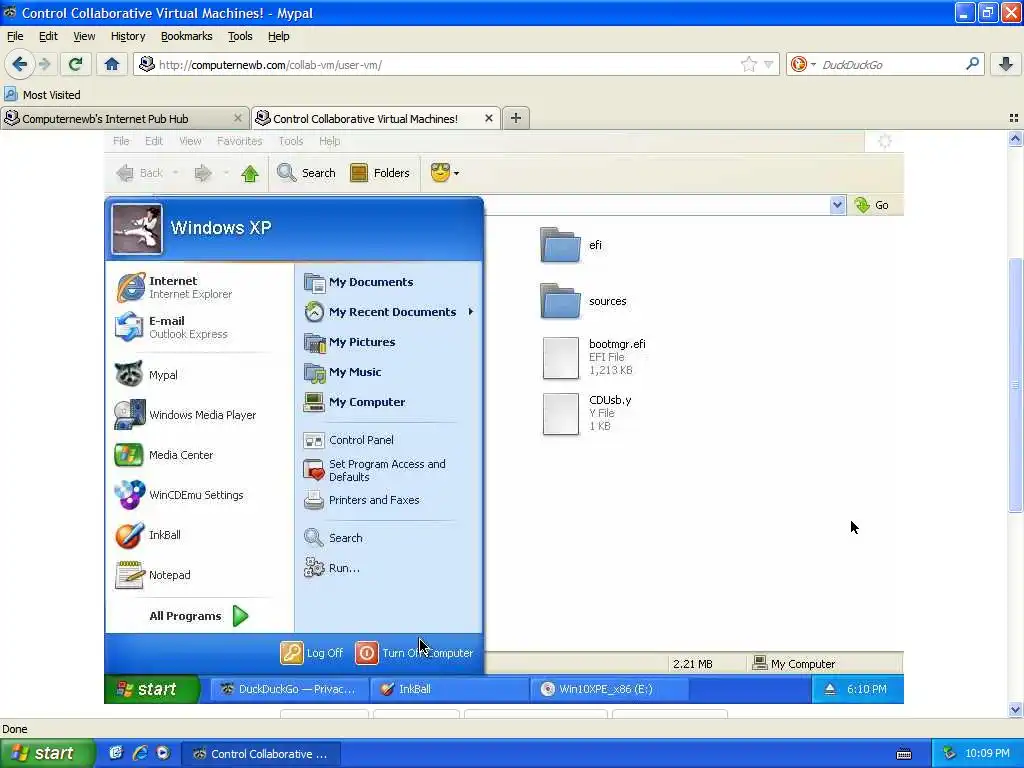Click the DuckDuckGo search magnifier icon
Image resolution: width=1024 pixels, height=768 pixels.
pos(972,64)
